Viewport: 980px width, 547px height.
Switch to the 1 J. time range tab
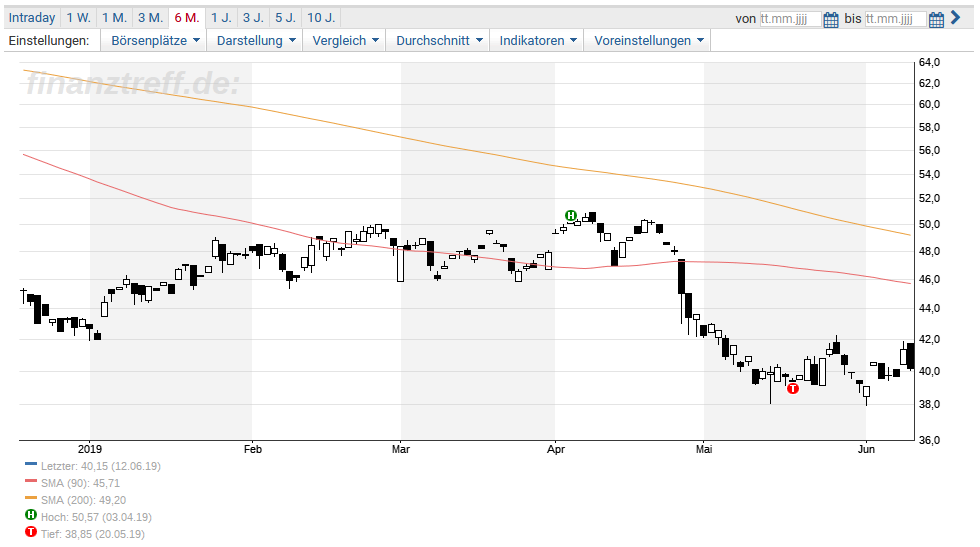pos(221,18)
